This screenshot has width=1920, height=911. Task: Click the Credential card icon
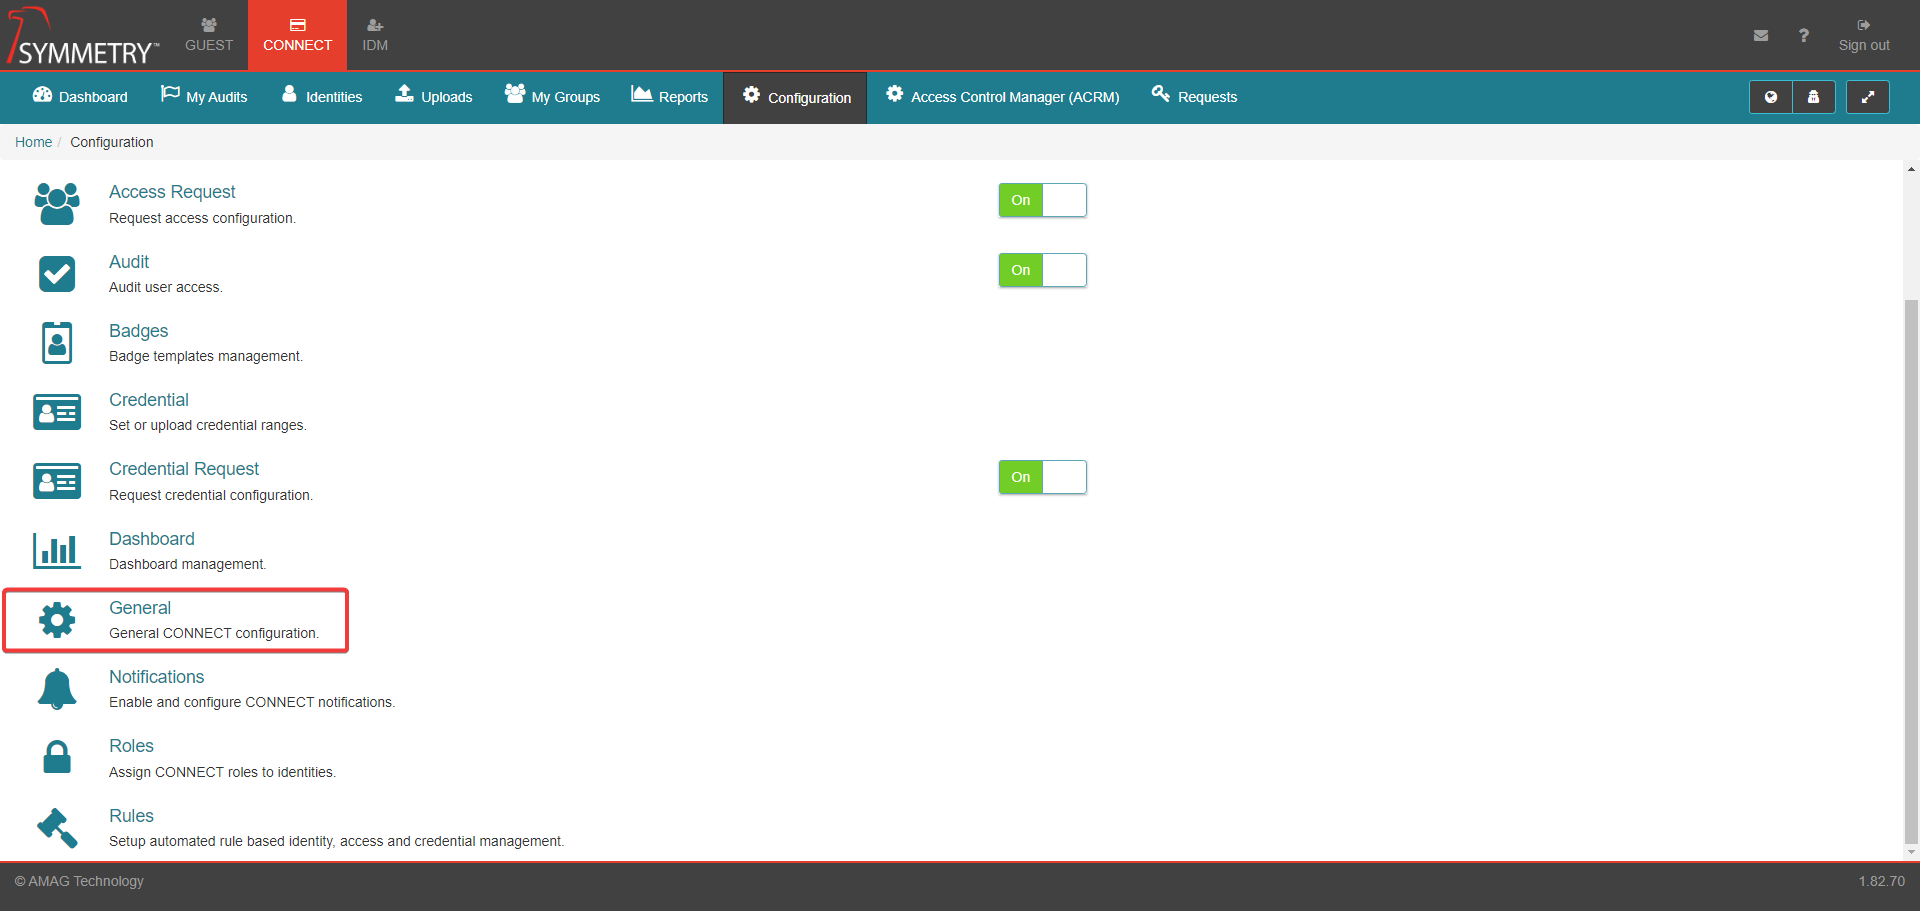point(57,412)
